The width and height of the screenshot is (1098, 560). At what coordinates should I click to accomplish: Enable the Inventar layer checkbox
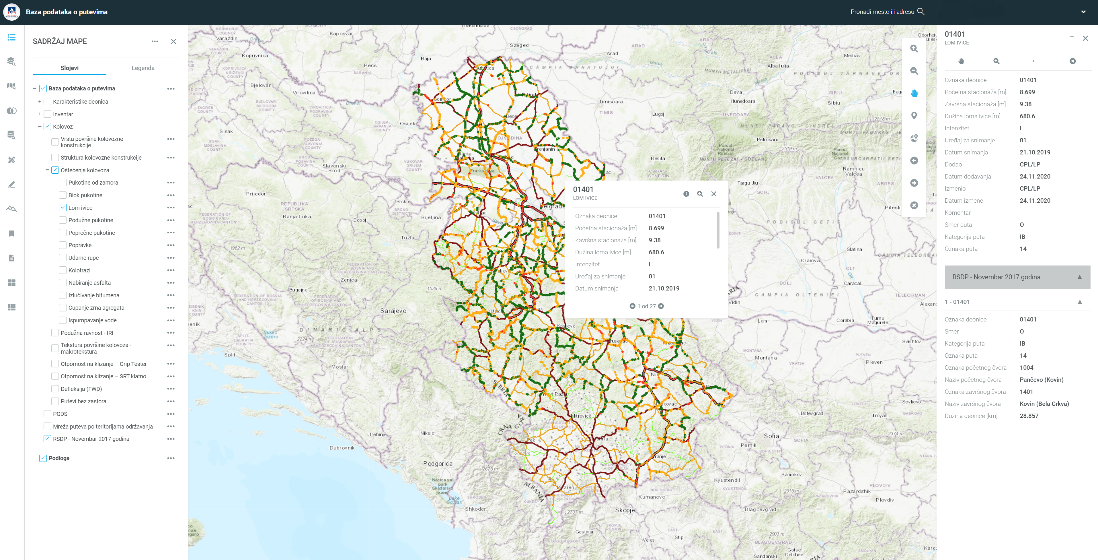[48, 114]
